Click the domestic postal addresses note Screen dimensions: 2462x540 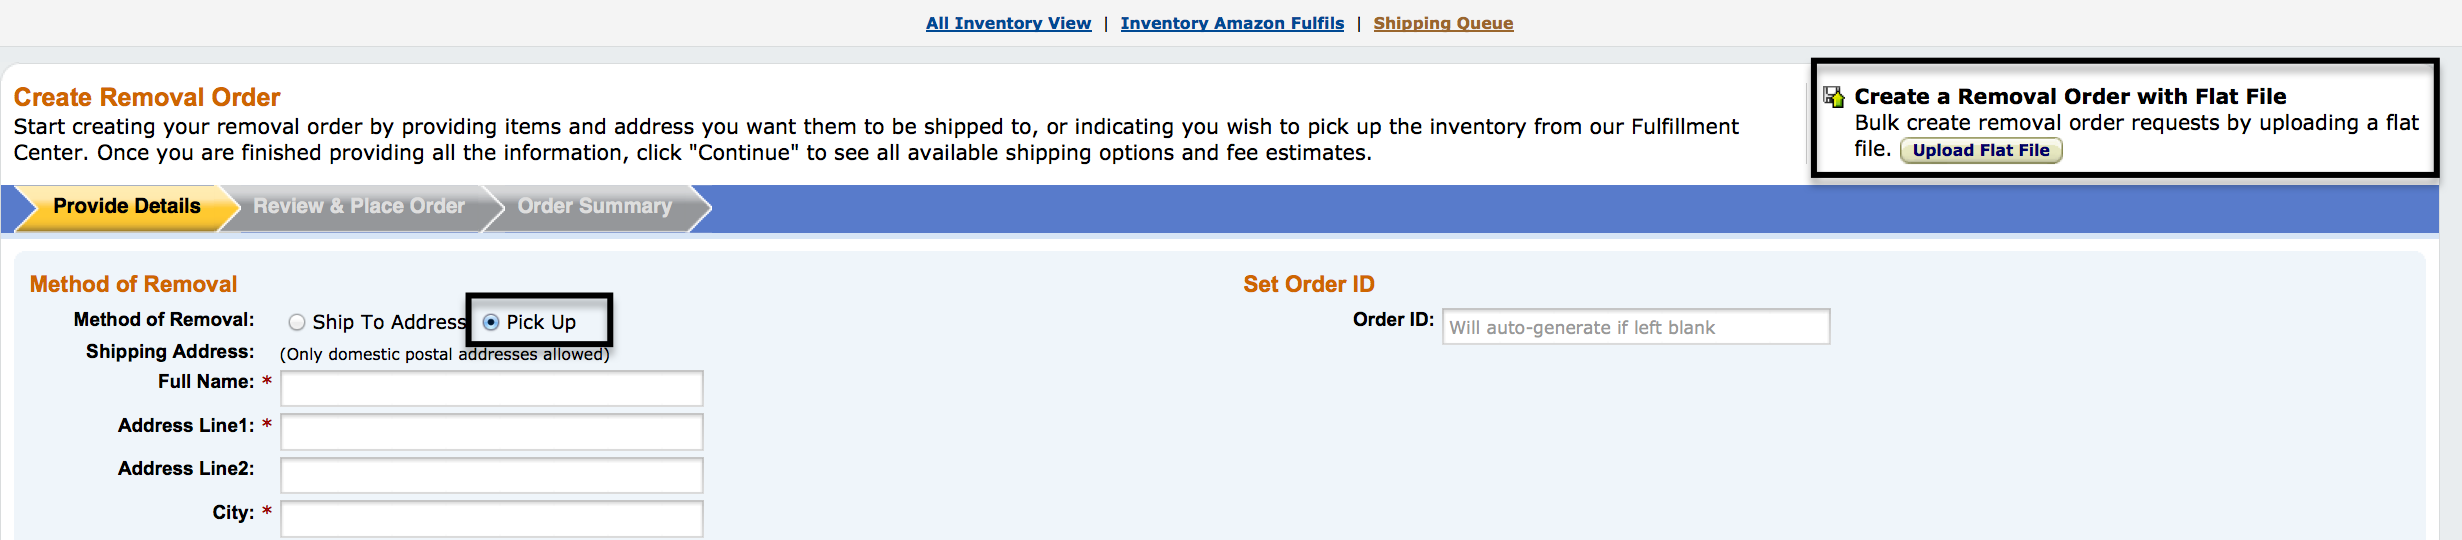(x=444, y=354)
